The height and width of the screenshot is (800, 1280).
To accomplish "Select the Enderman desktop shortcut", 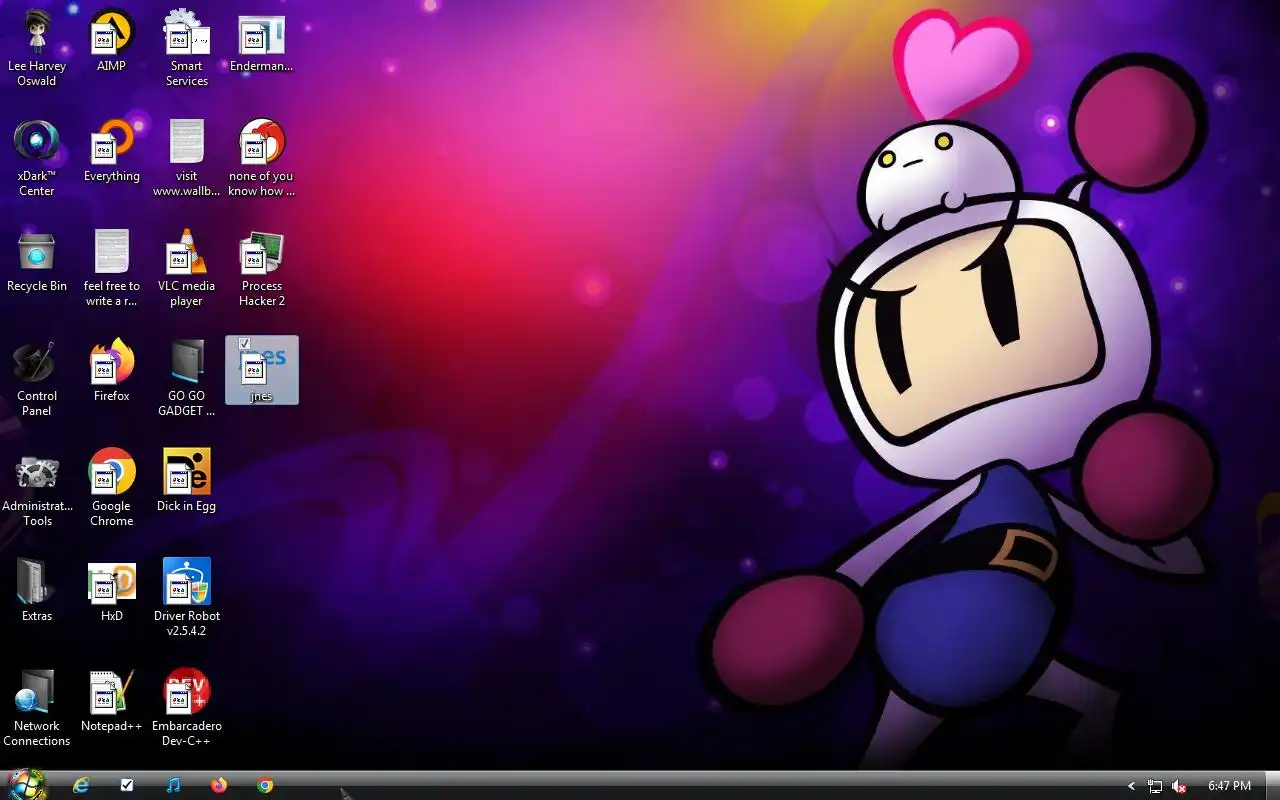I will (261, 40).
